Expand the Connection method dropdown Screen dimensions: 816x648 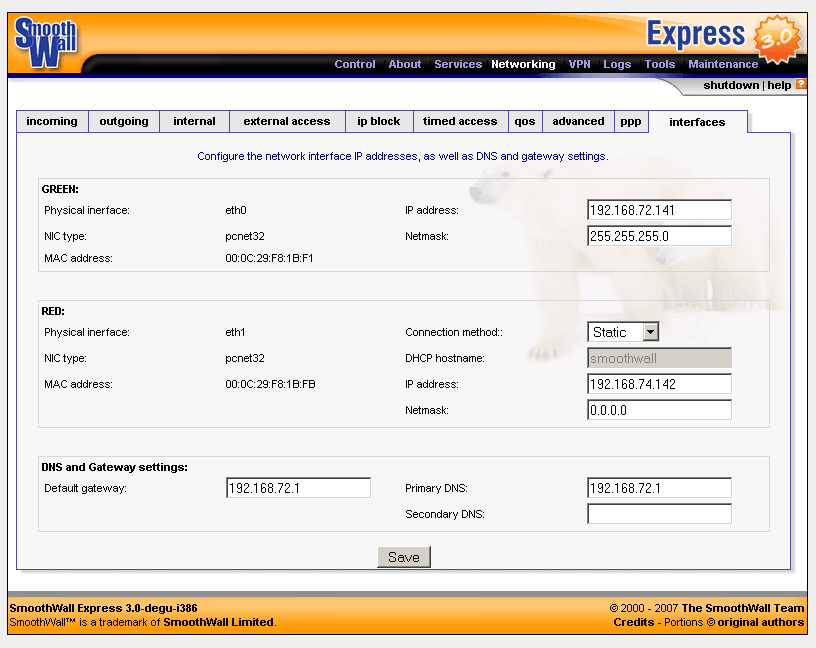coord(623,332)
